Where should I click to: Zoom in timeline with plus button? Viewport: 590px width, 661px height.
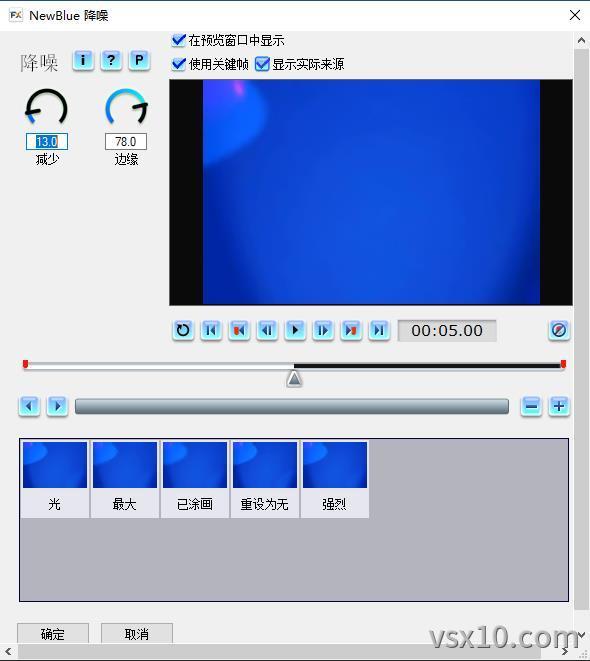coord(559,406)
